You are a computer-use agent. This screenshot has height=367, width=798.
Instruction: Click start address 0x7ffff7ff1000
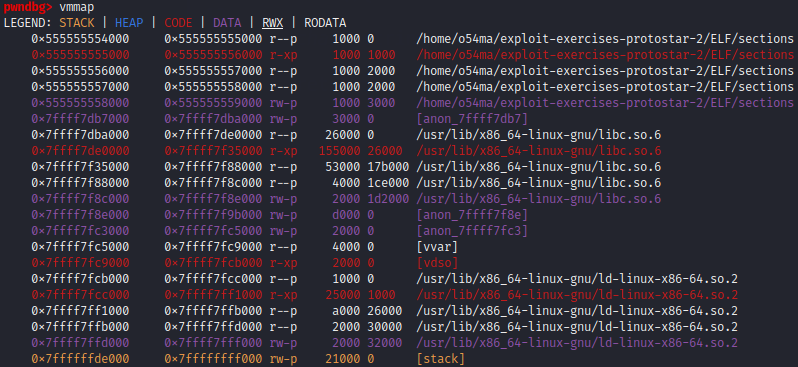pyautogui.click(x=80, y=311)
